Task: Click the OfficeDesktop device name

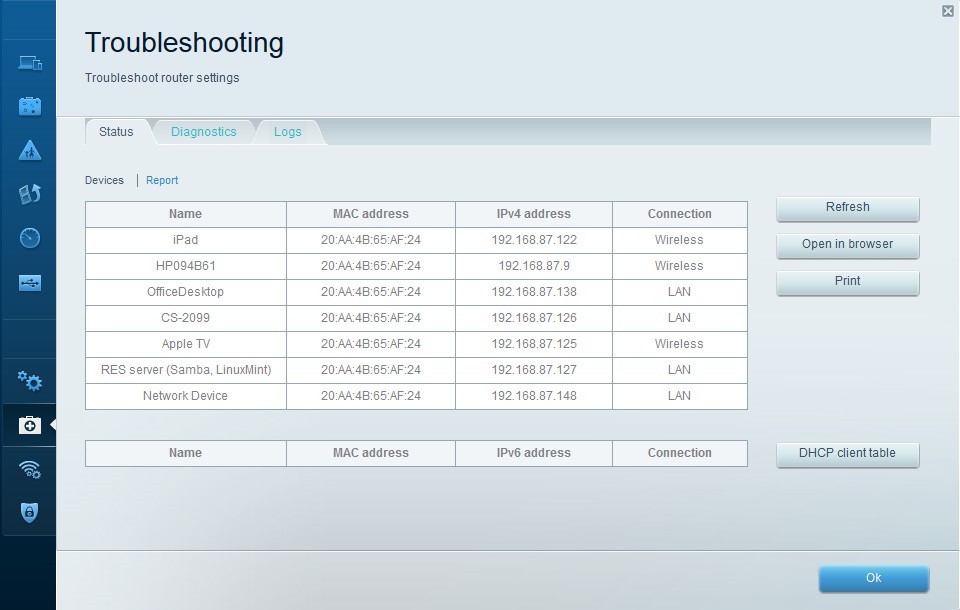Action: tap(186, 292)
